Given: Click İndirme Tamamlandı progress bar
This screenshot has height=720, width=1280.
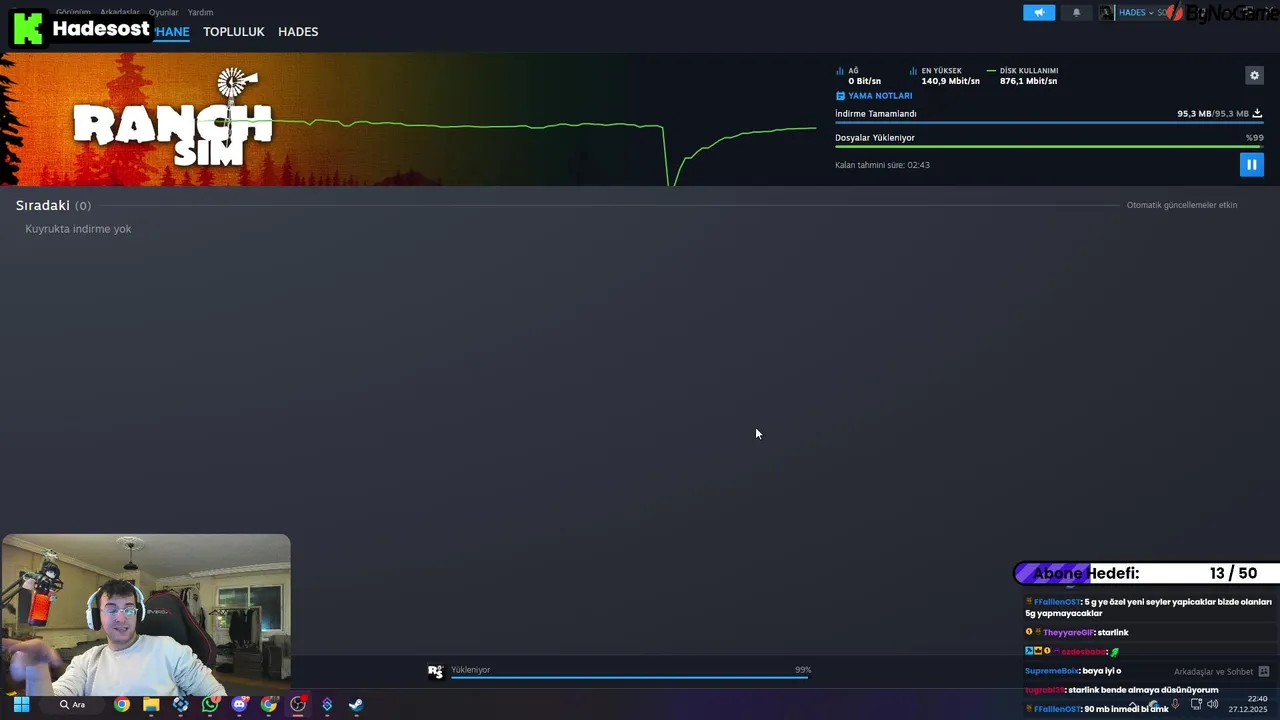Looking at the screenshot, I should [x=1049, y=123].
